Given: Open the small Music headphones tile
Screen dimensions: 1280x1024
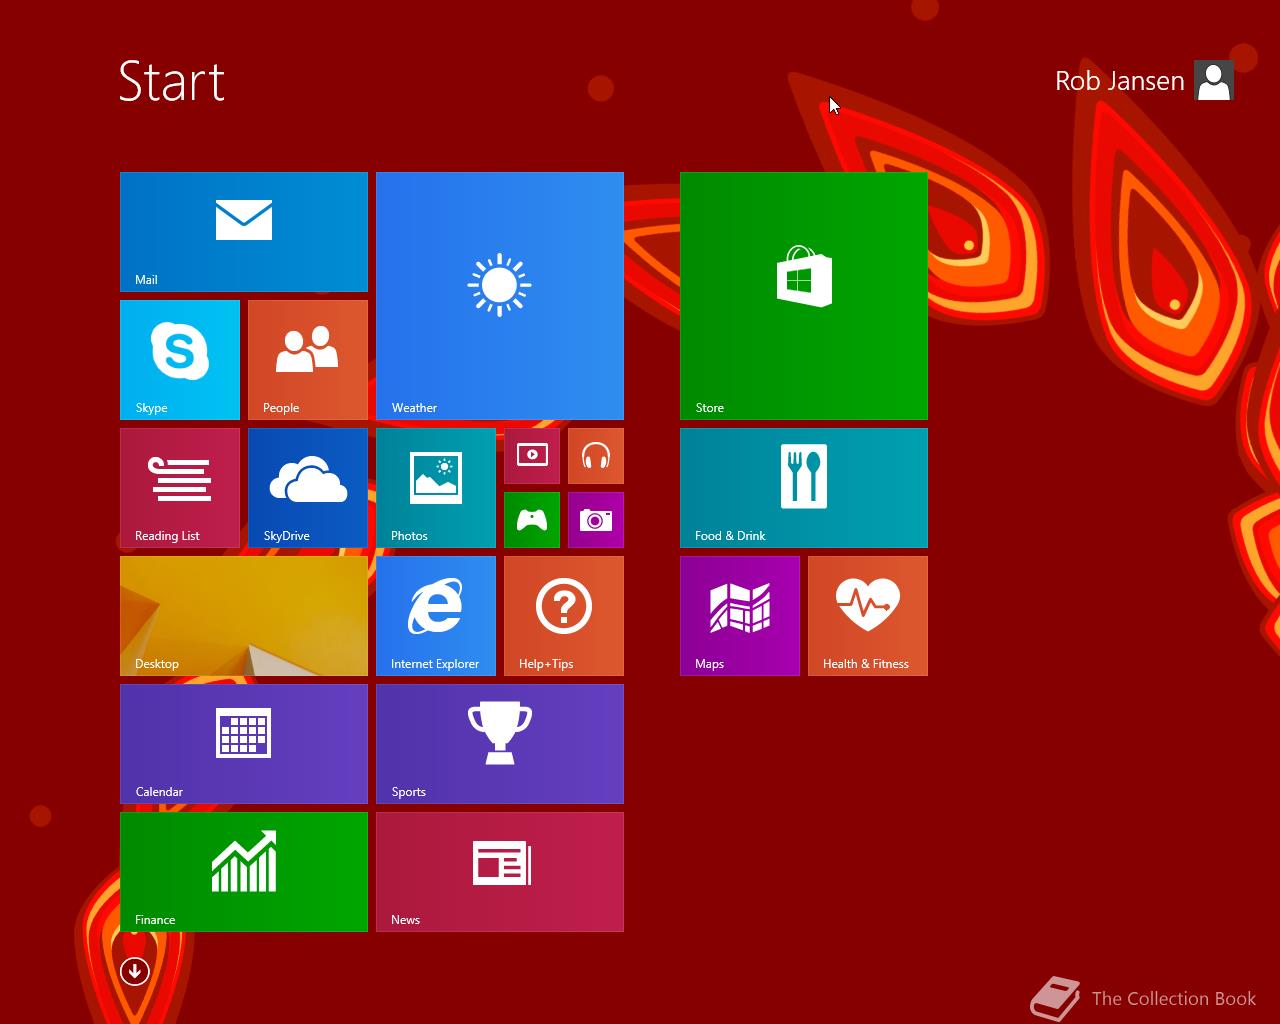Looking at the screenshot, I should (x=596, y=456).
